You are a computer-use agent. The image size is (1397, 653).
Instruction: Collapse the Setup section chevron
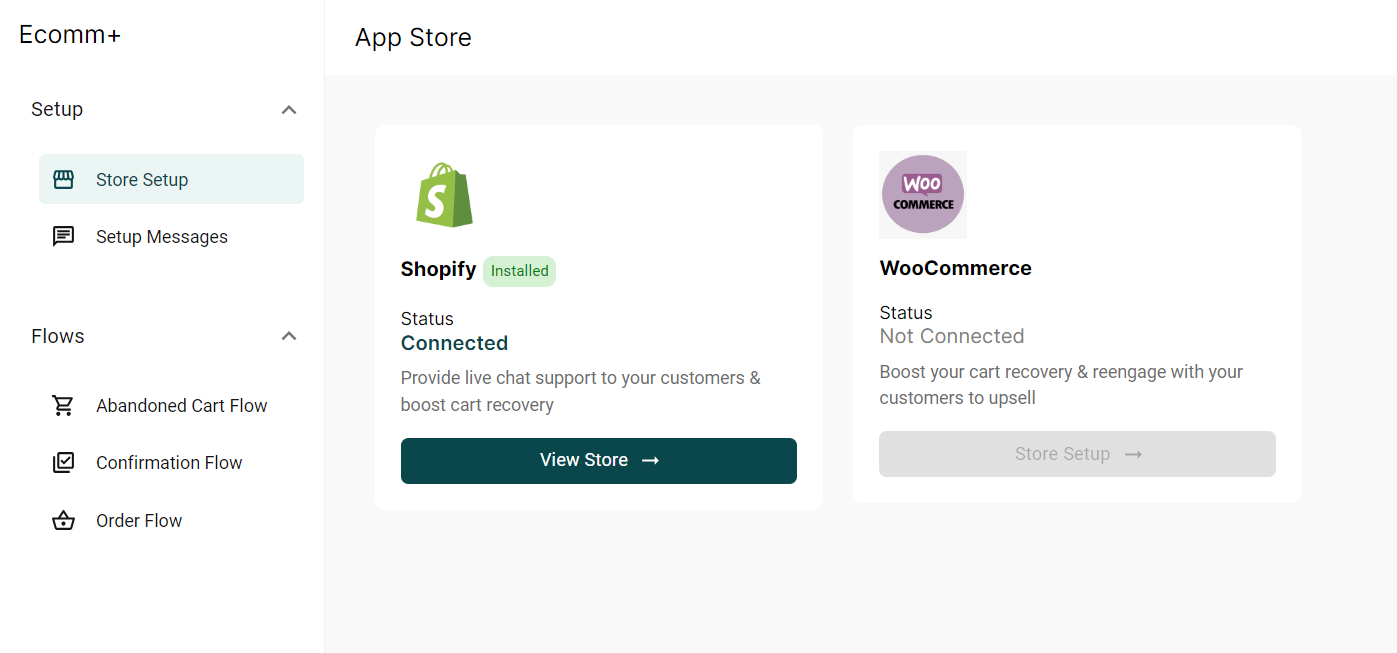tap(289, 109)
